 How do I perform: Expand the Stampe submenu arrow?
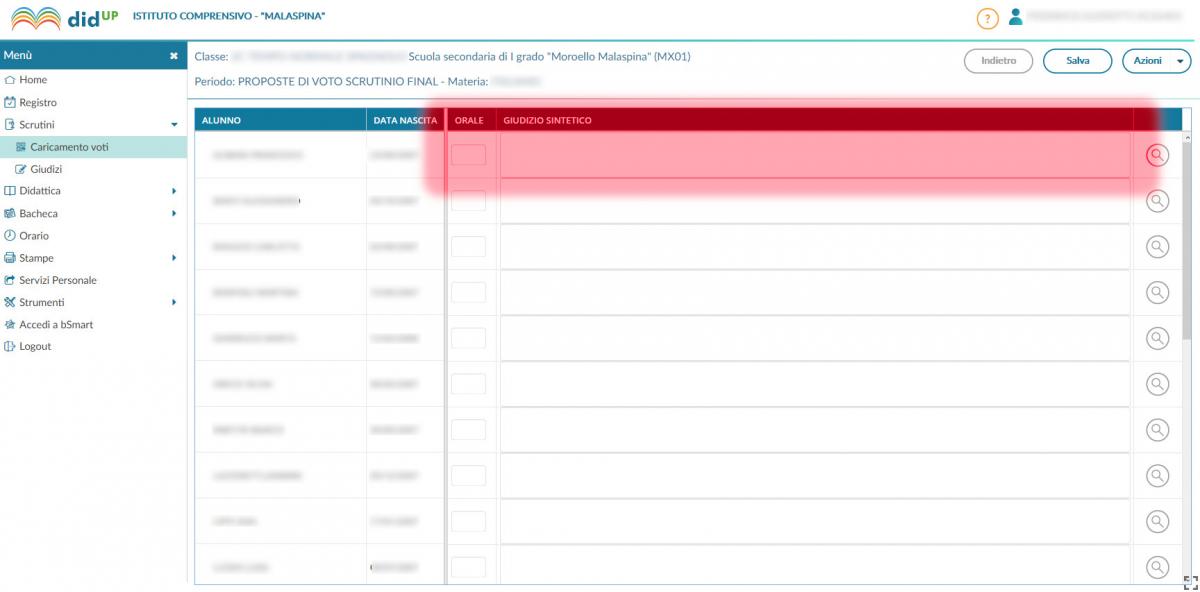(174, 258)
